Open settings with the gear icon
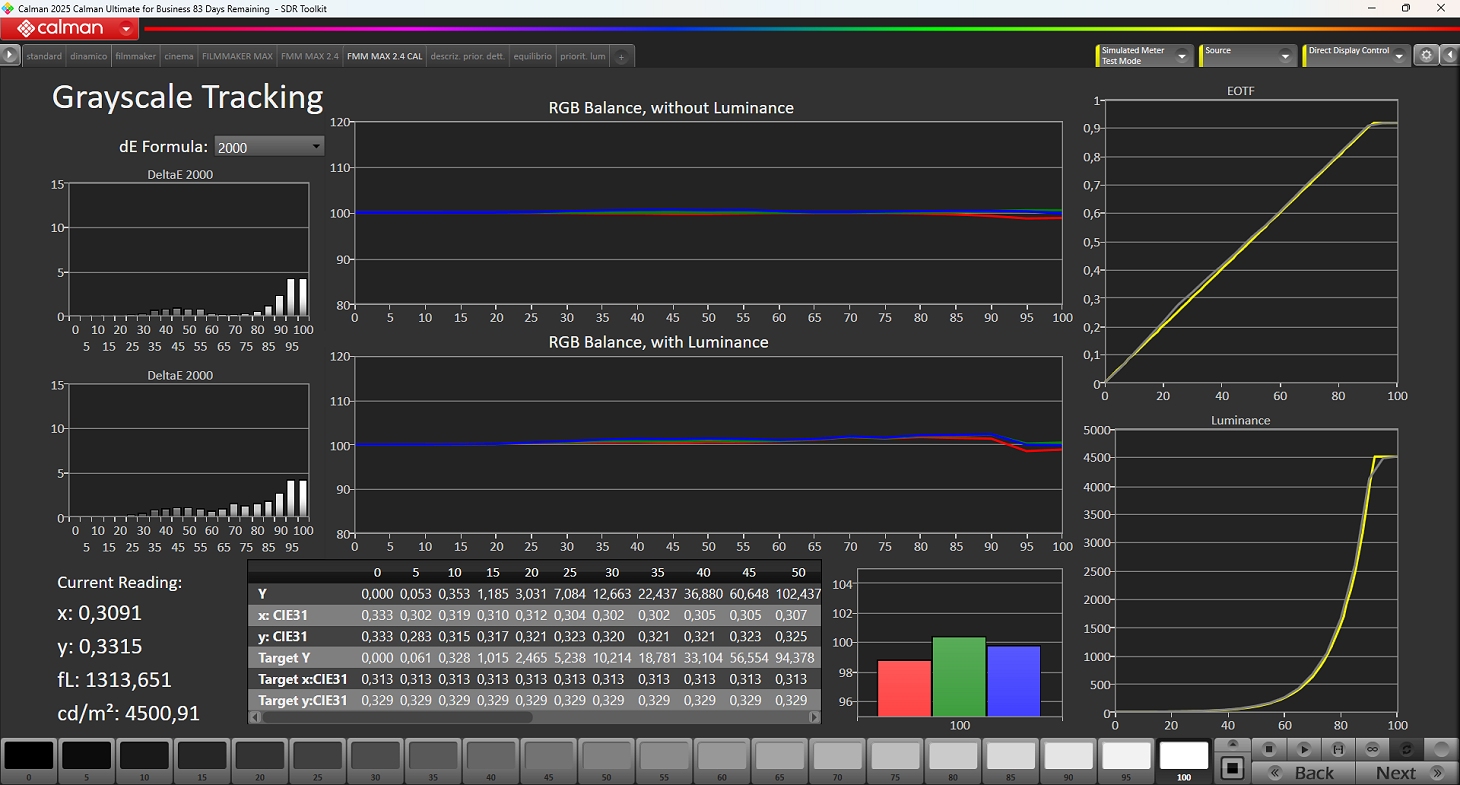Screen dimensions: 1460x785 (1426, 56)
